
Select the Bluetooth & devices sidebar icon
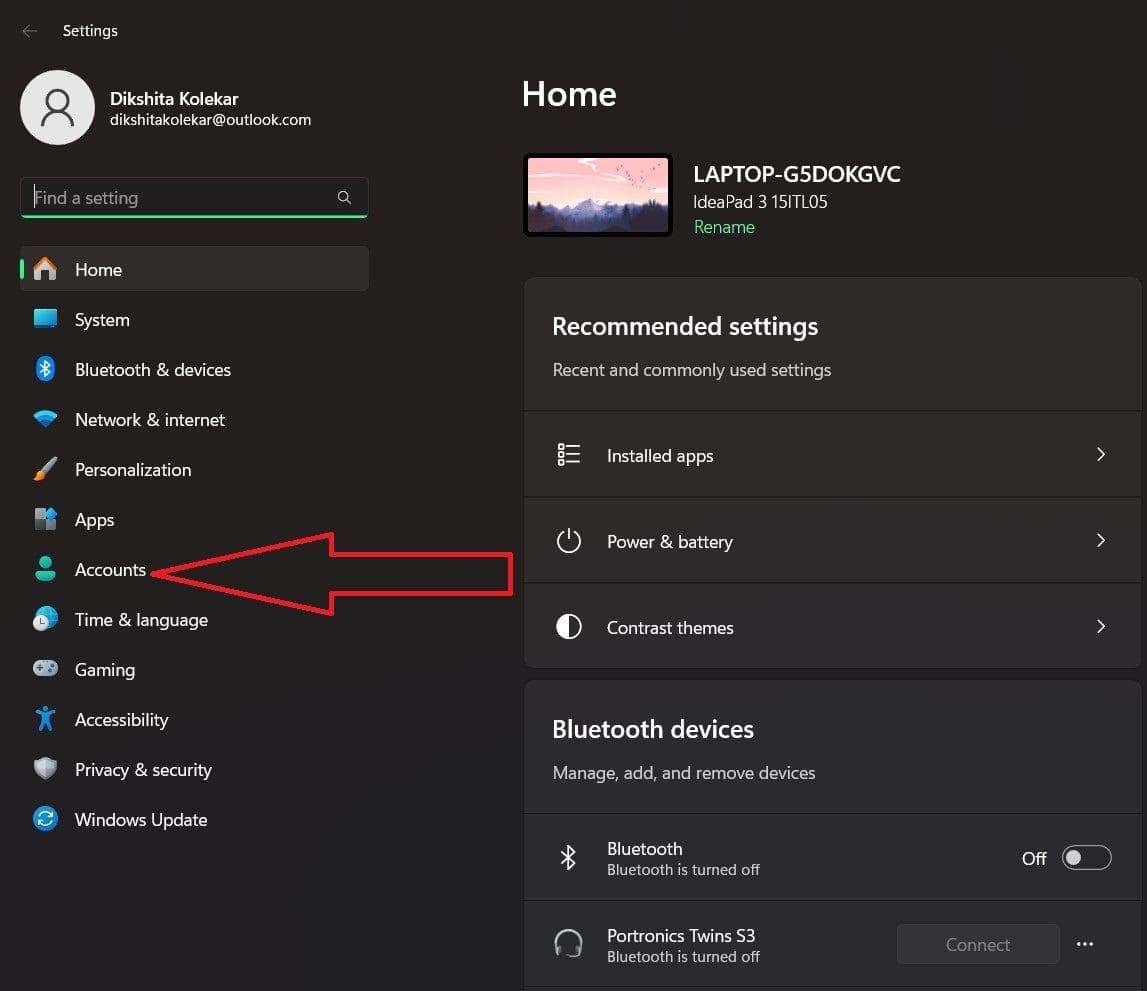click(46, 369)
